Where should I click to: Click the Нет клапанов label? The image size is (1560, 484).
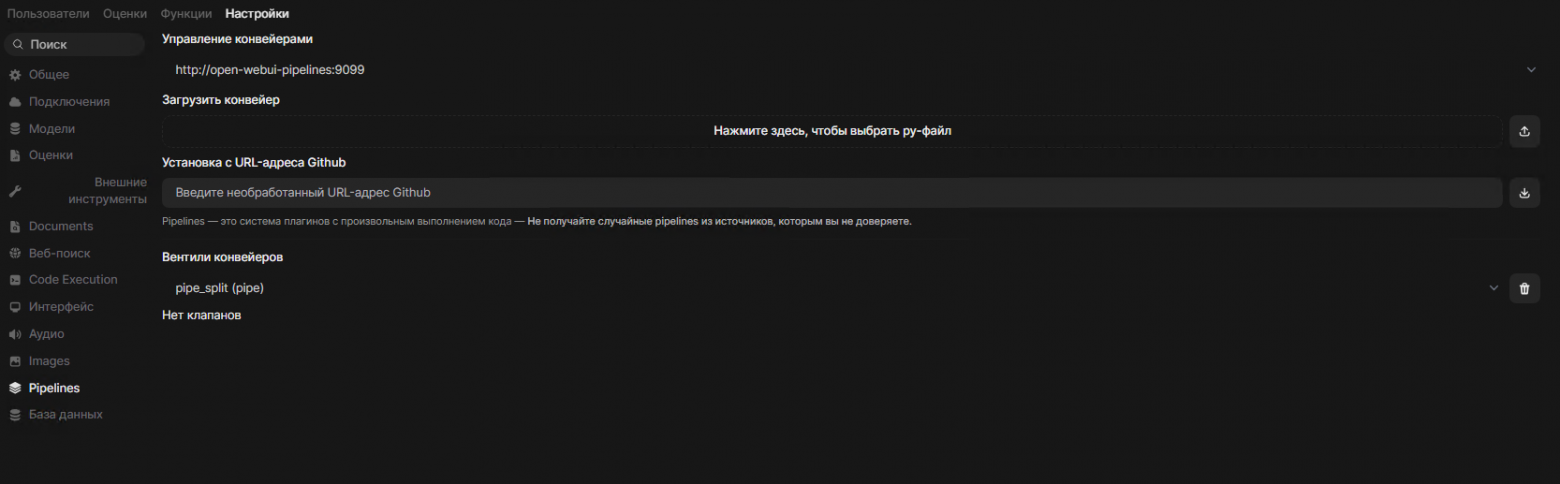(202, 315)
